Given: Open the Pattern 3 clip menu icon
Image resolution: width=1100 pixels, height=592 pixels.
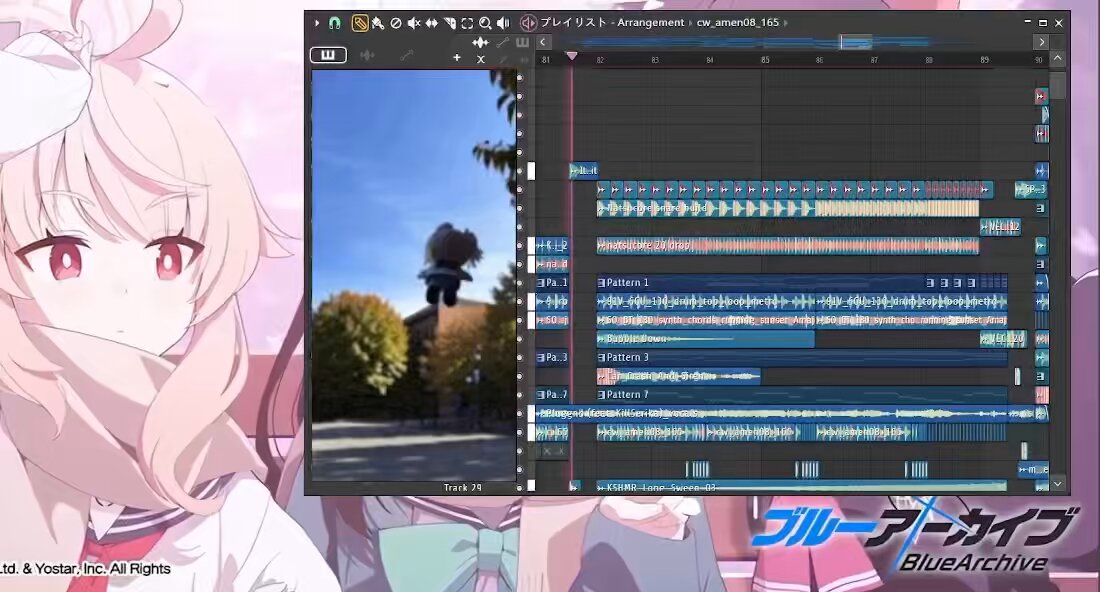Looking at the screenshot, I should click(x=601, y=358).
